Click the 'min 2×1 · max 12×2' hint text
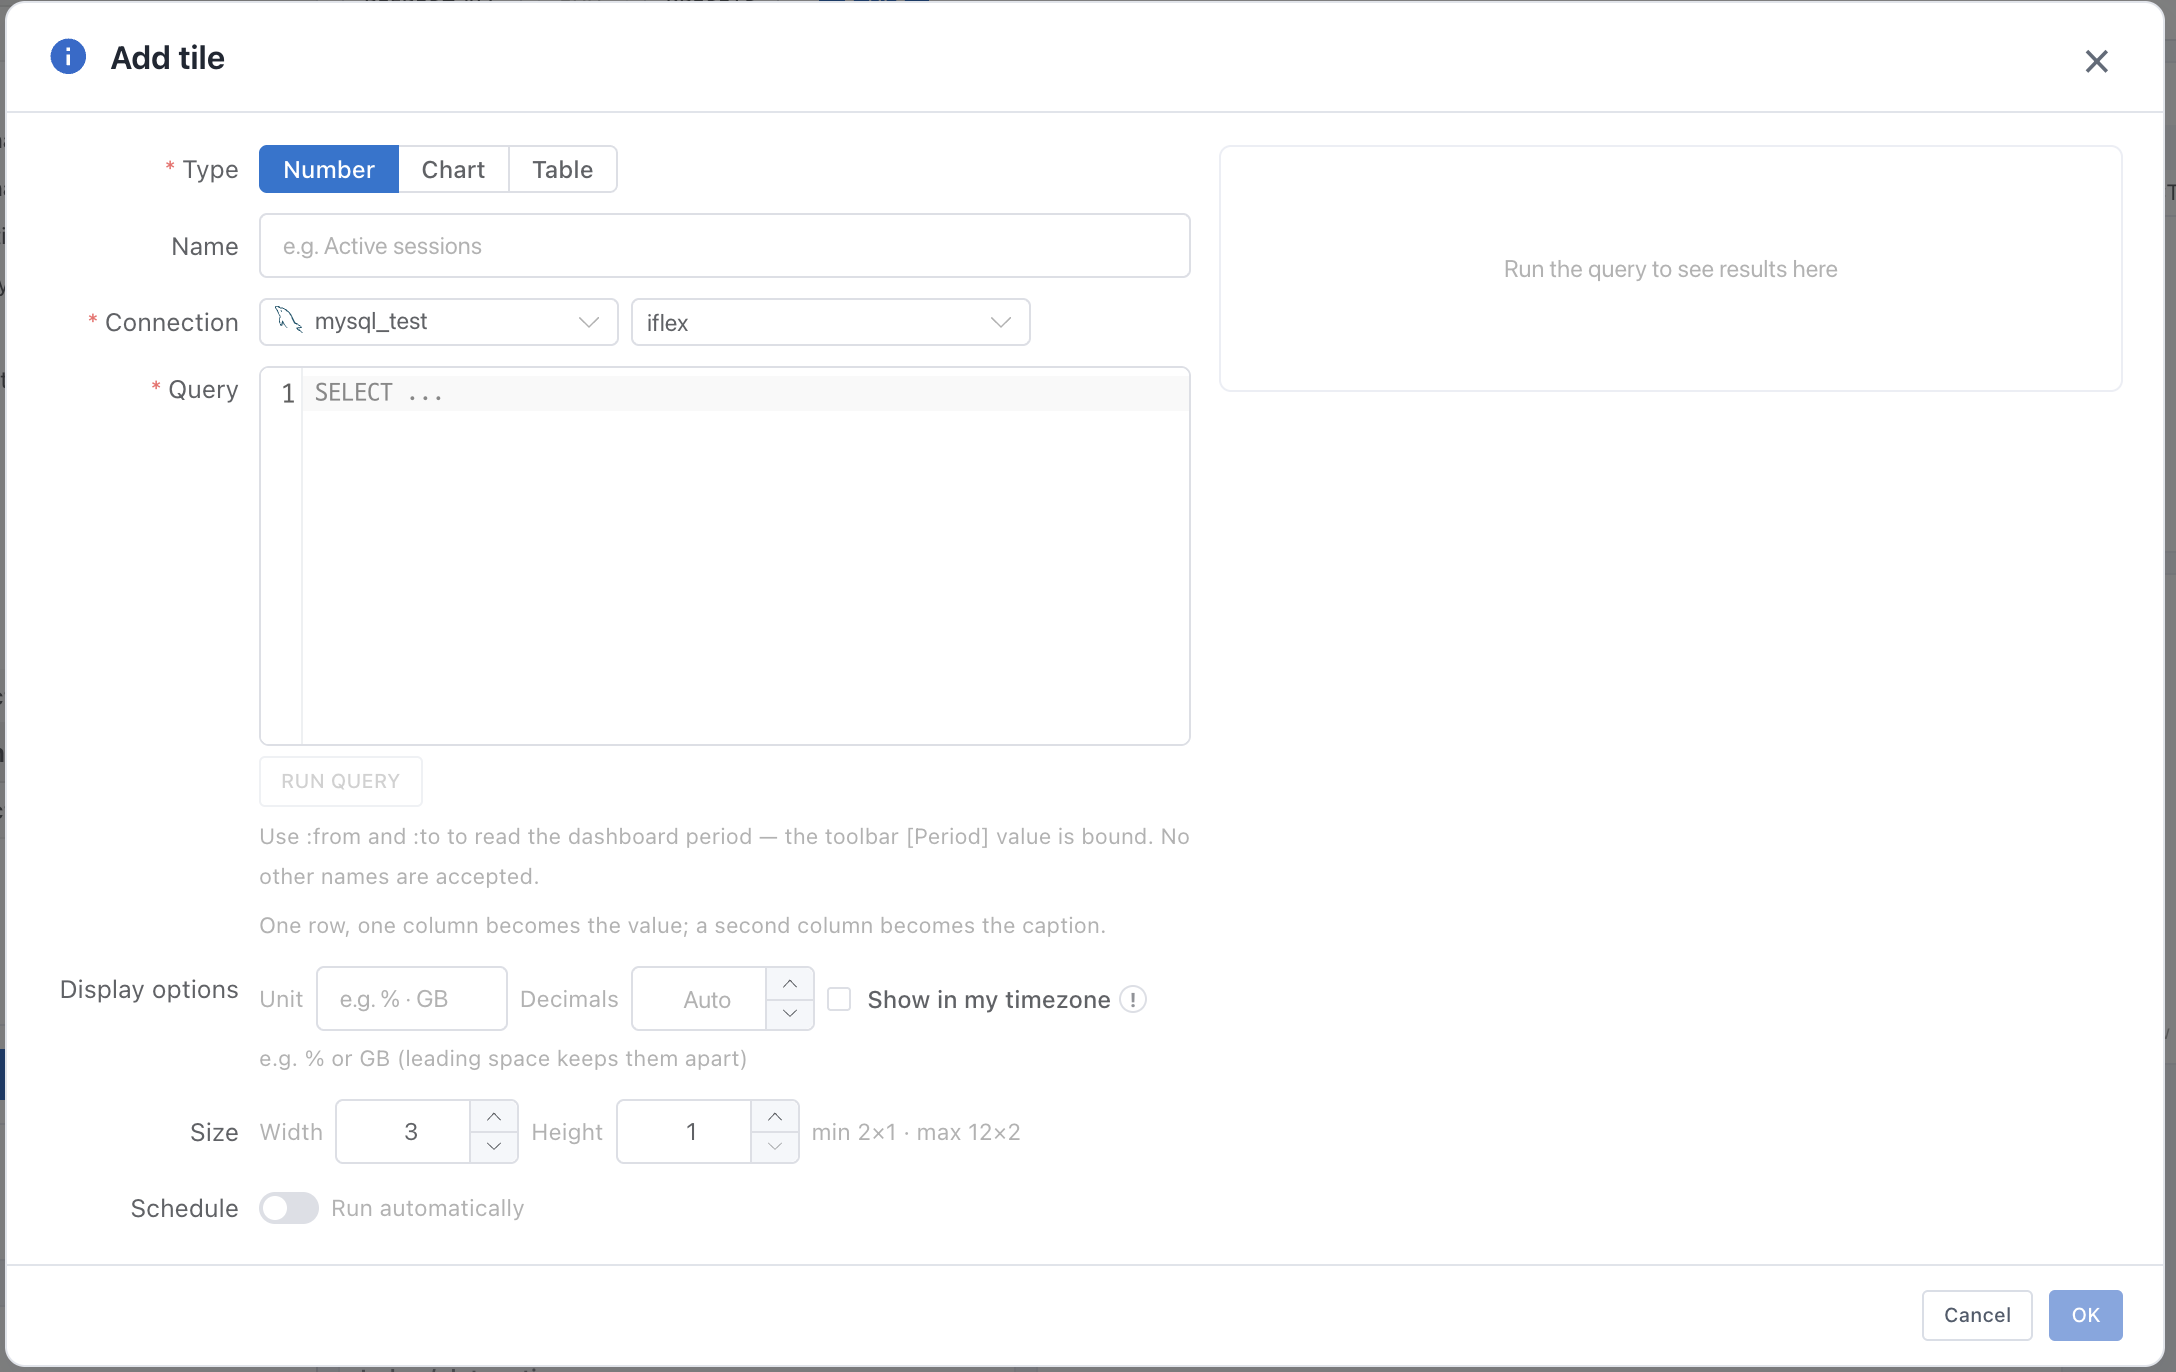The height and width of the screenshot is (1372, 2176). click(x=916, y=1132)
